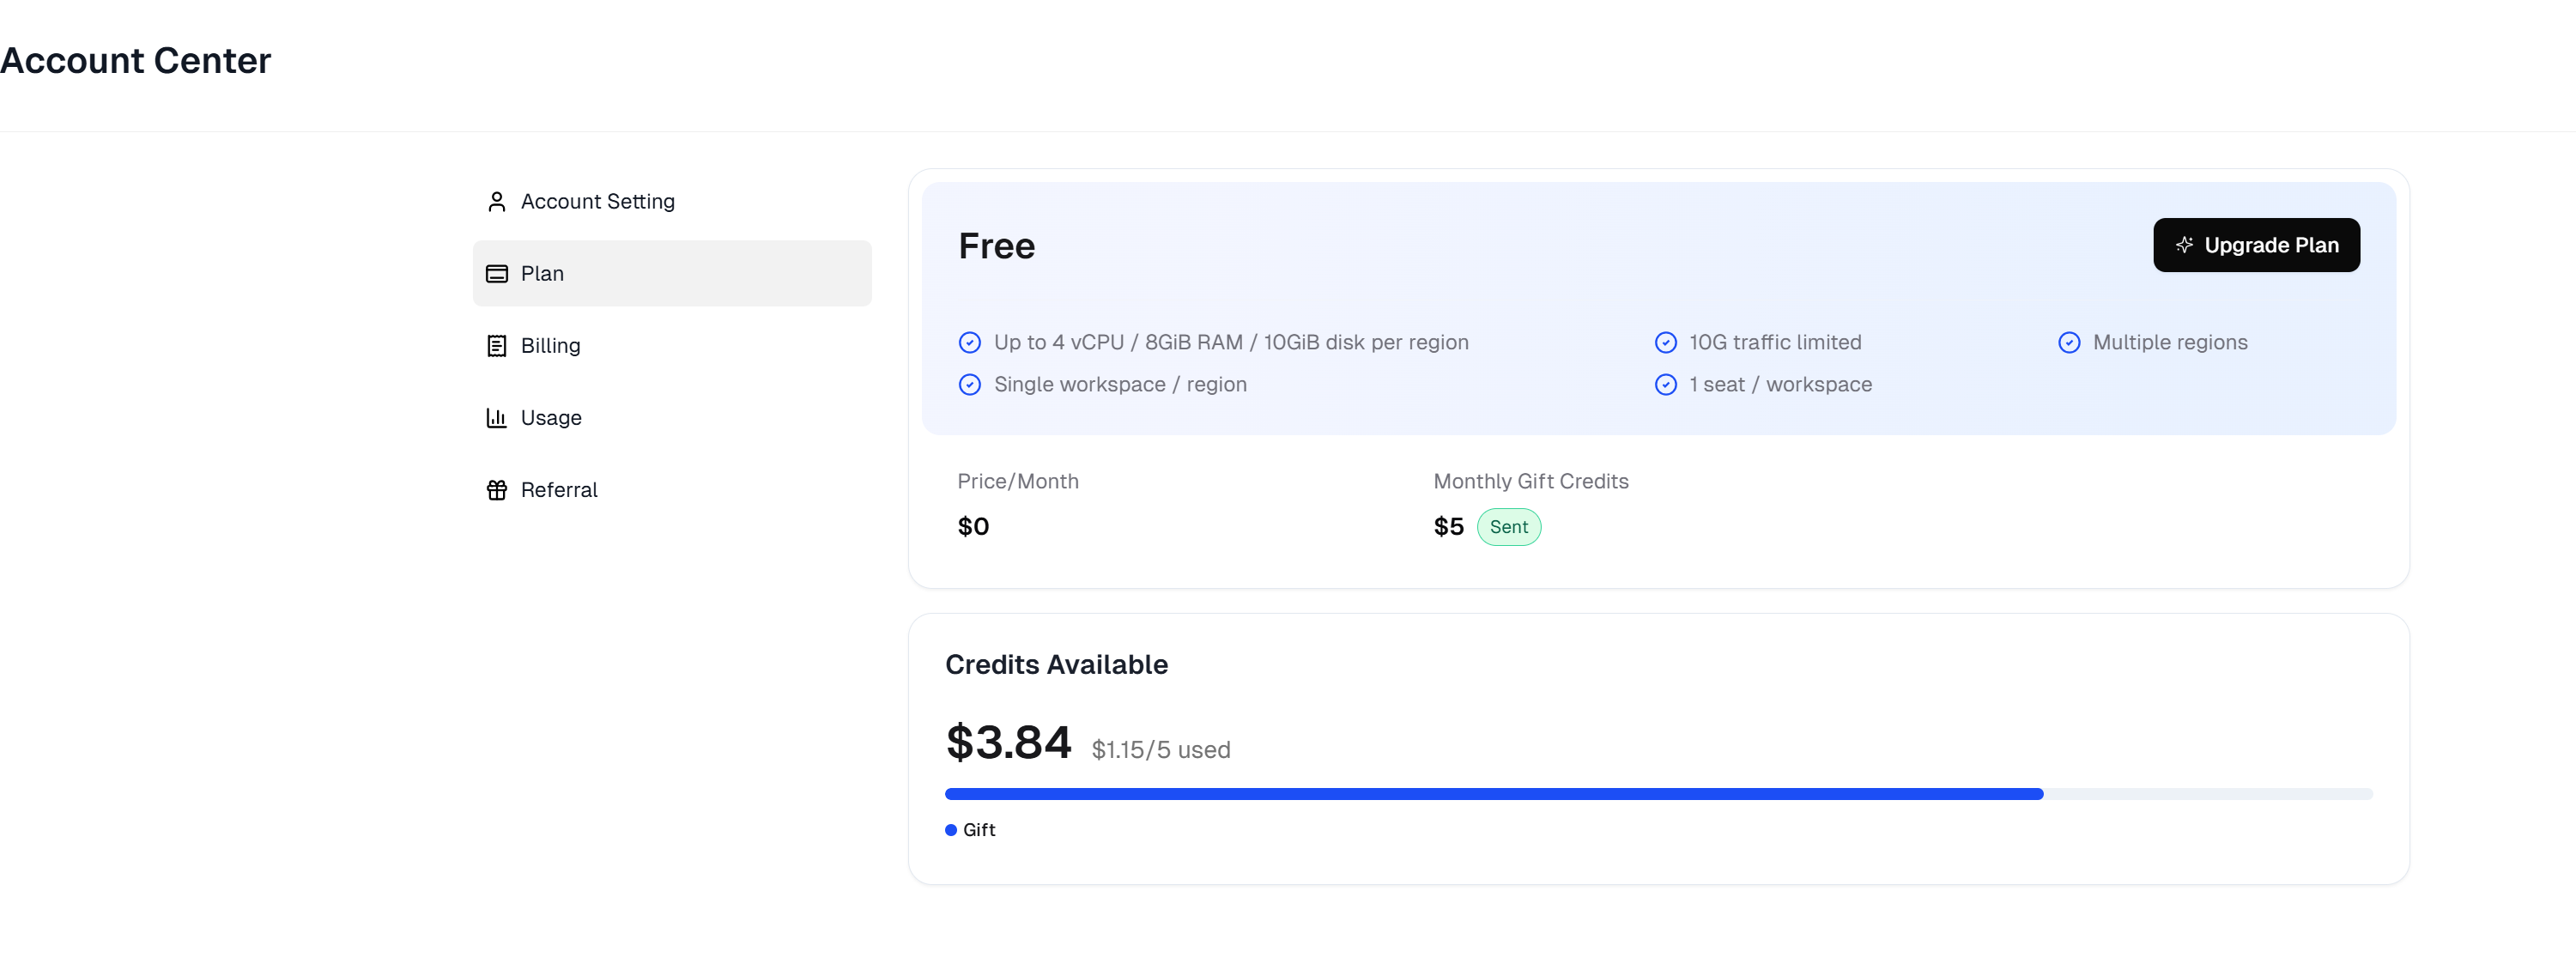
Task: Click the Usage bar chart icon
Action: 496,418
